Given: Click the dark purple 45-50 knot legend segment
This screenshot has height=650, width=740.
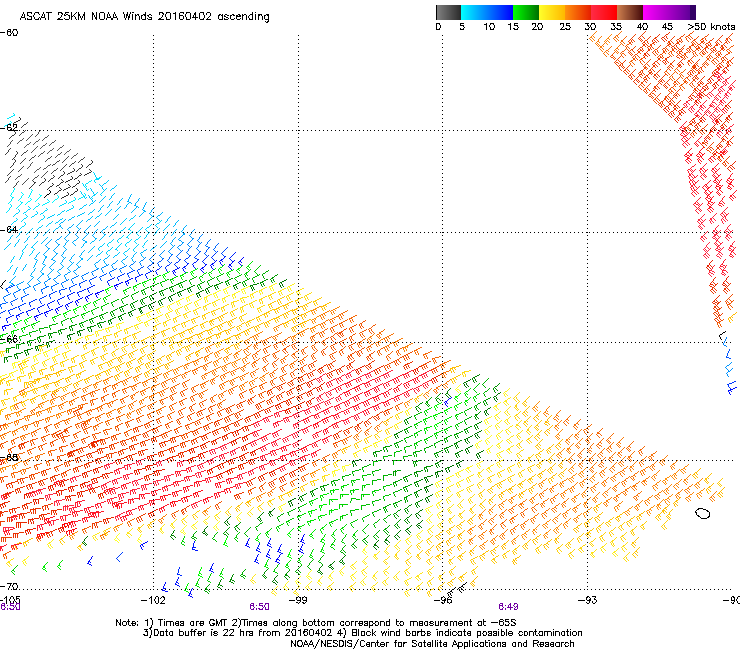Looking at the screenshot, I should [x=682, y=12].
